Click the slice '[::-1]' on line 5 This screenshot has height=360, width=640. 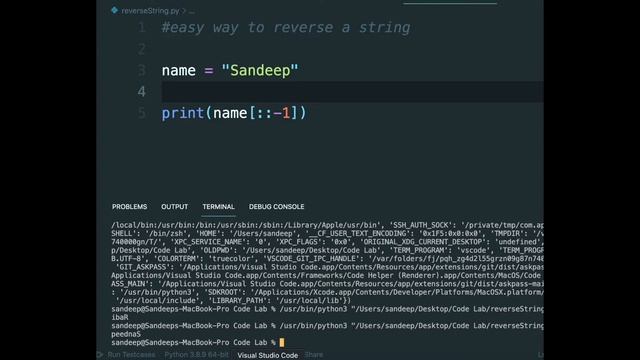pos(273,113)
